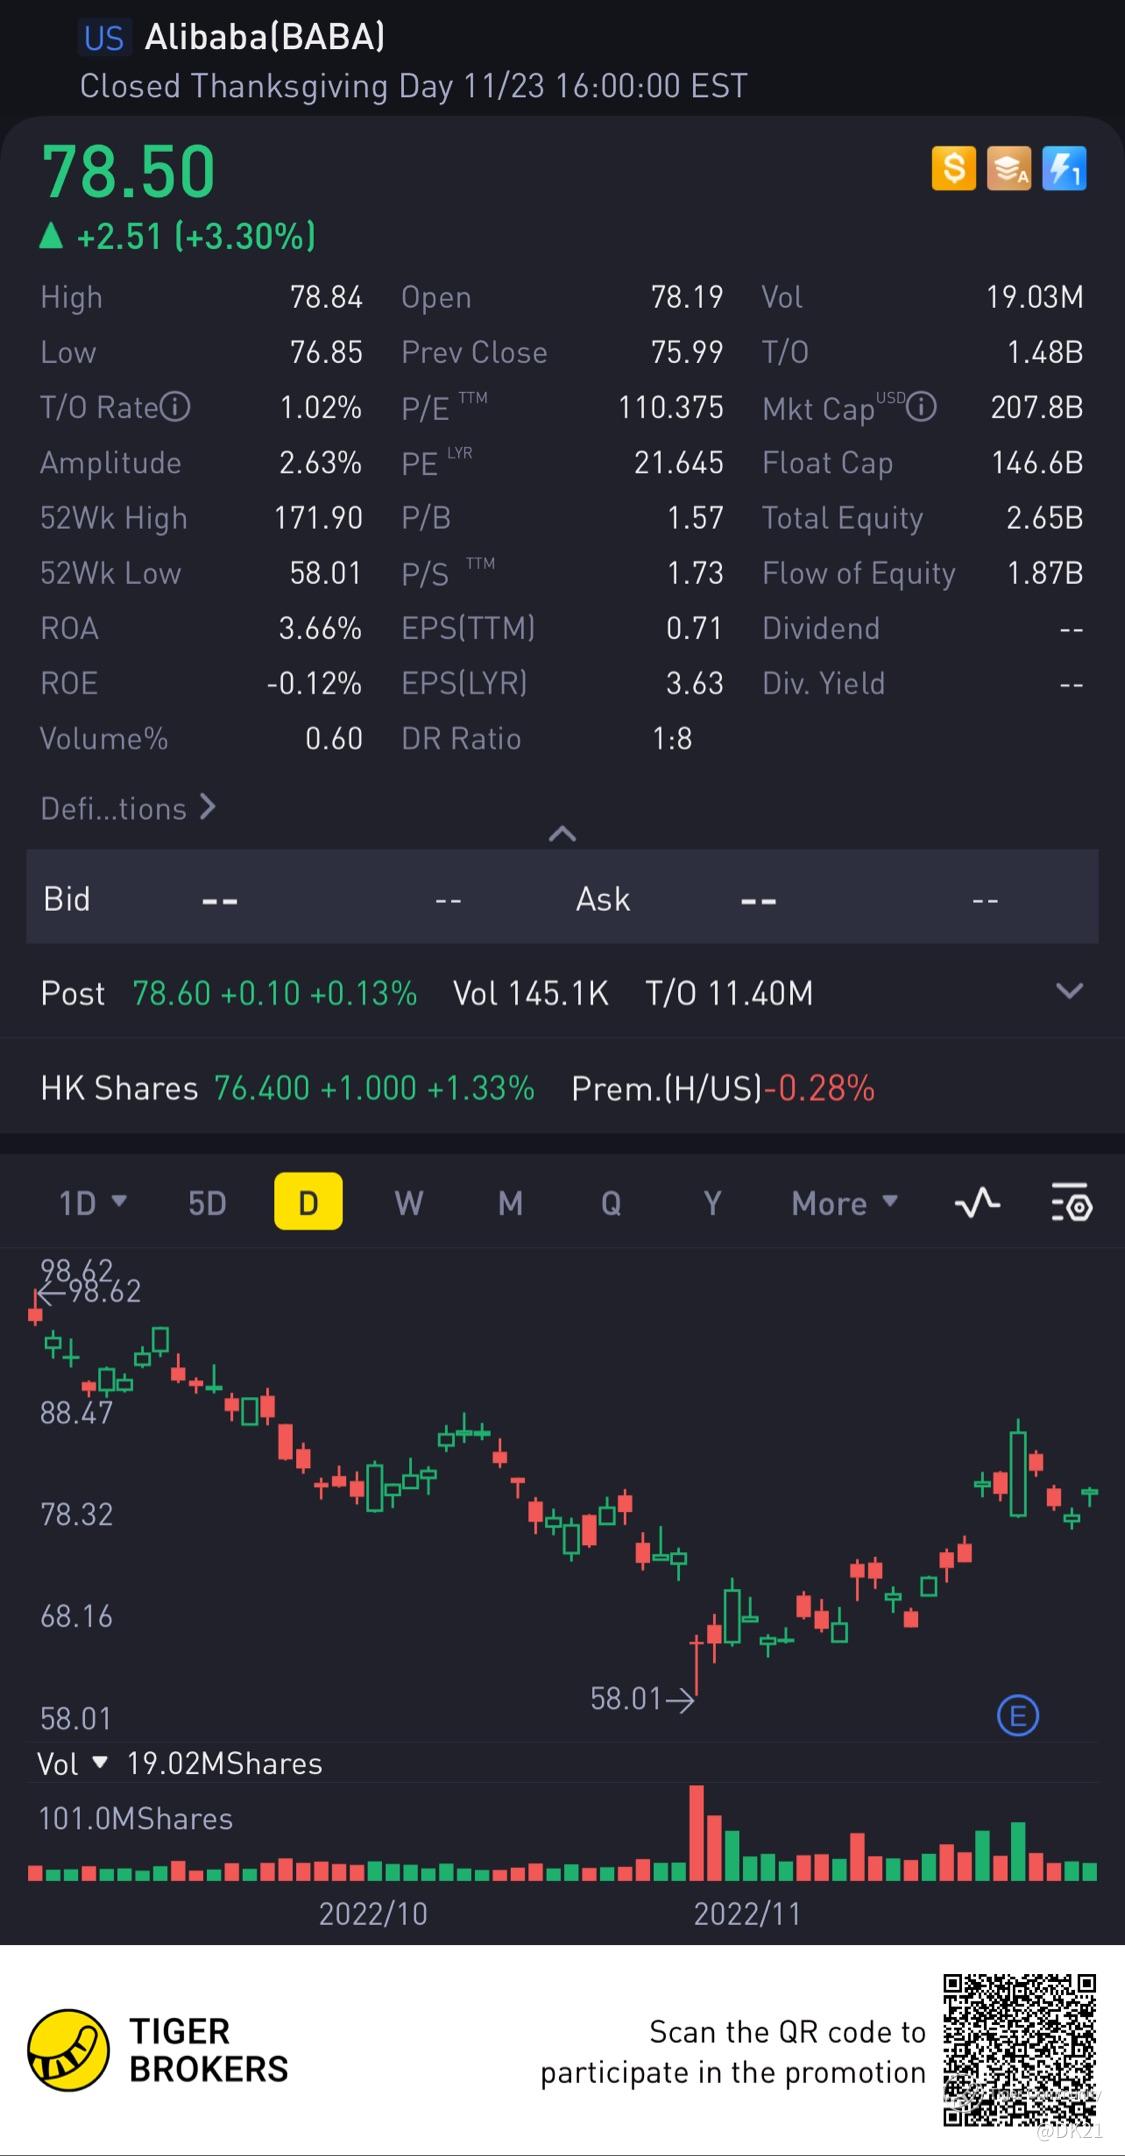Tap the Float Cap value 146.6B
The width and height of the screenshot is (1125, 2156).
coord(1037,463)
